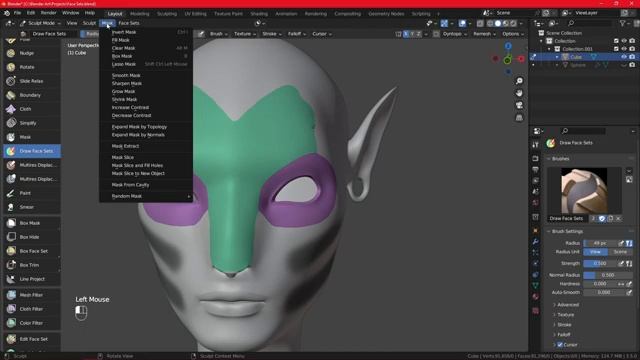Open the File menu
This screenshot has width=640, height=360.
[x=17, y=13]
